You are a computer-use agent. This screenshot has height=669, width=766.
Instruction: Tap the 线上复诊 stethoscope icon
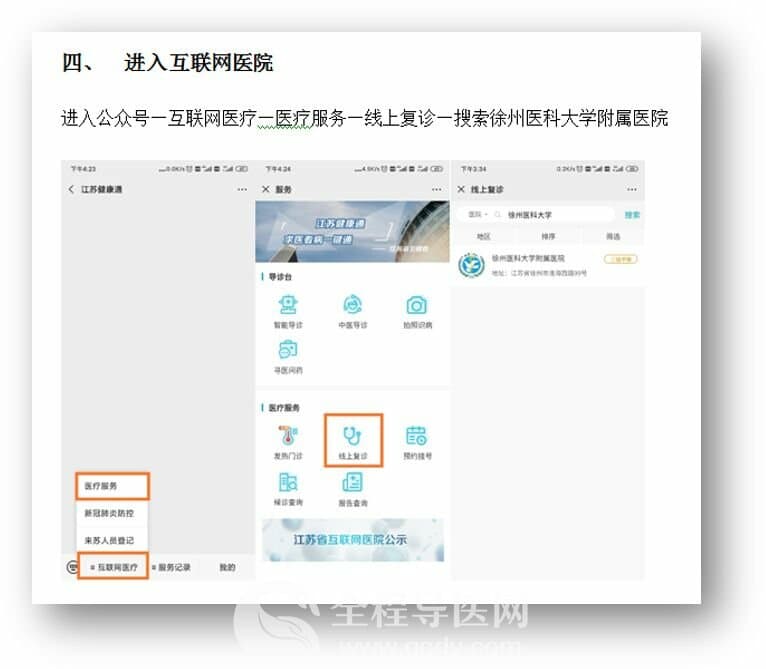(x=353, y=437)
